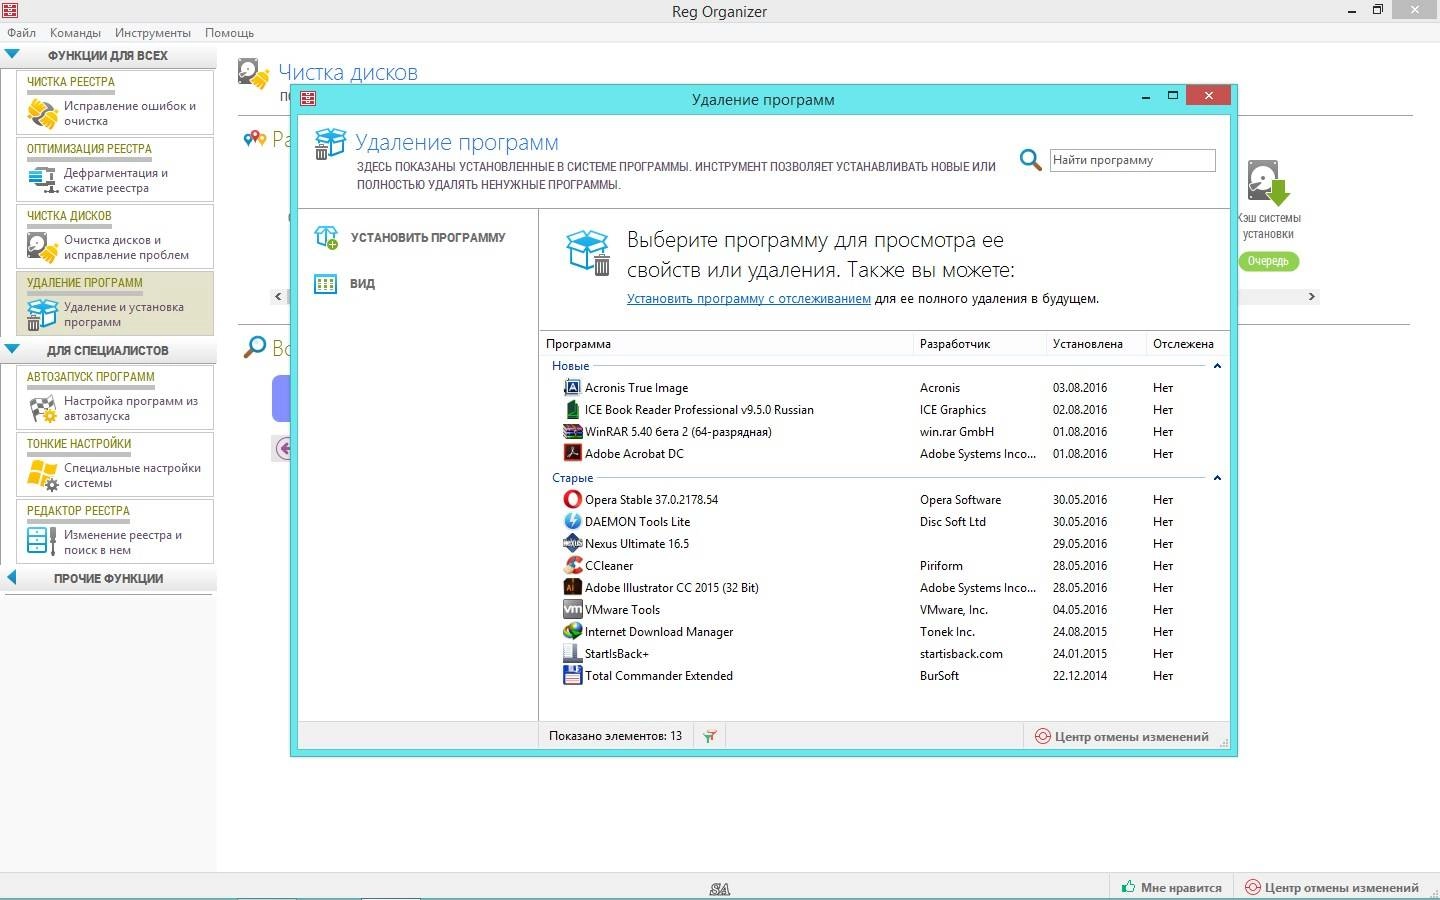Click Показано элементов: 13 status text
The width and height of the screenshot is (1440, 900).
[615, 736]
